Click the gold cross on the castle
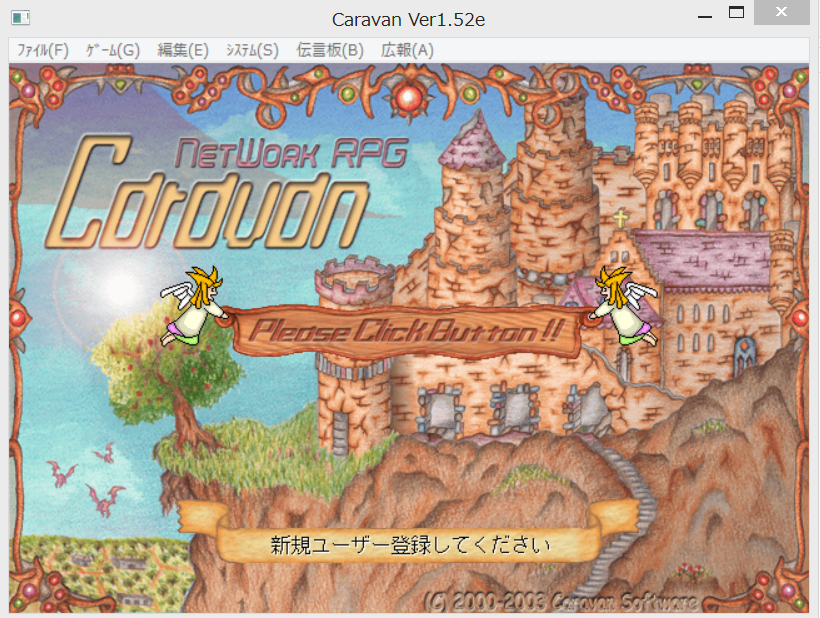The height and width of the screenshot is (618, 820). click(x=620, y=218)
